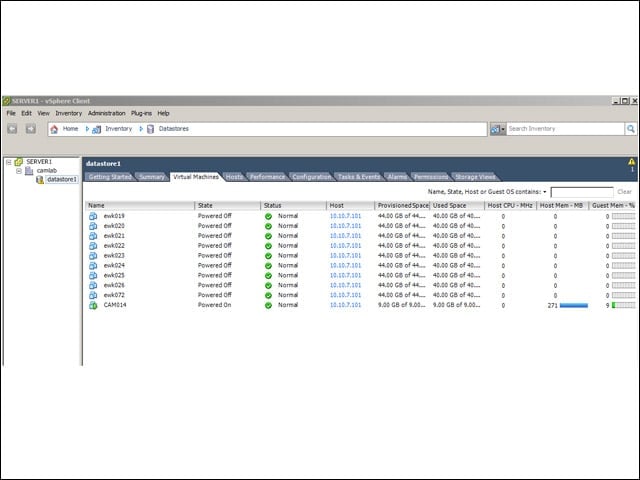Switch to the Performance tab
This screenshot has height=480, width=640.
pos(267,177)
